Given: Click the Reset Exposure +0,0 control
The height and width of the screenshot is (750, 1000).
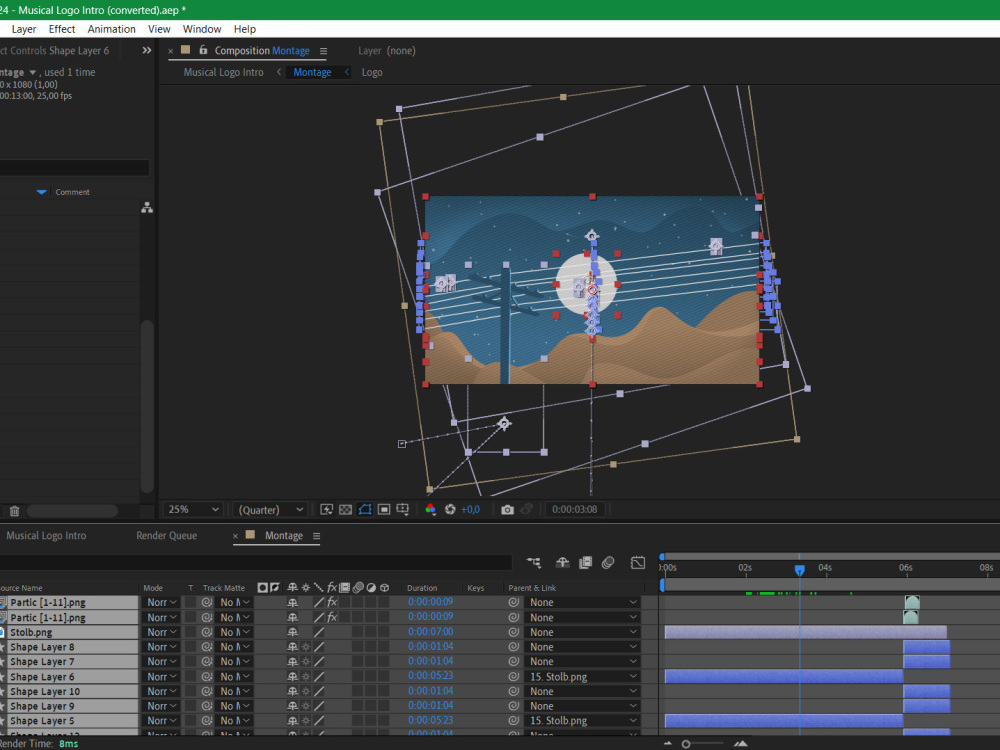Looking at the screenshot, I should (468, 510).
